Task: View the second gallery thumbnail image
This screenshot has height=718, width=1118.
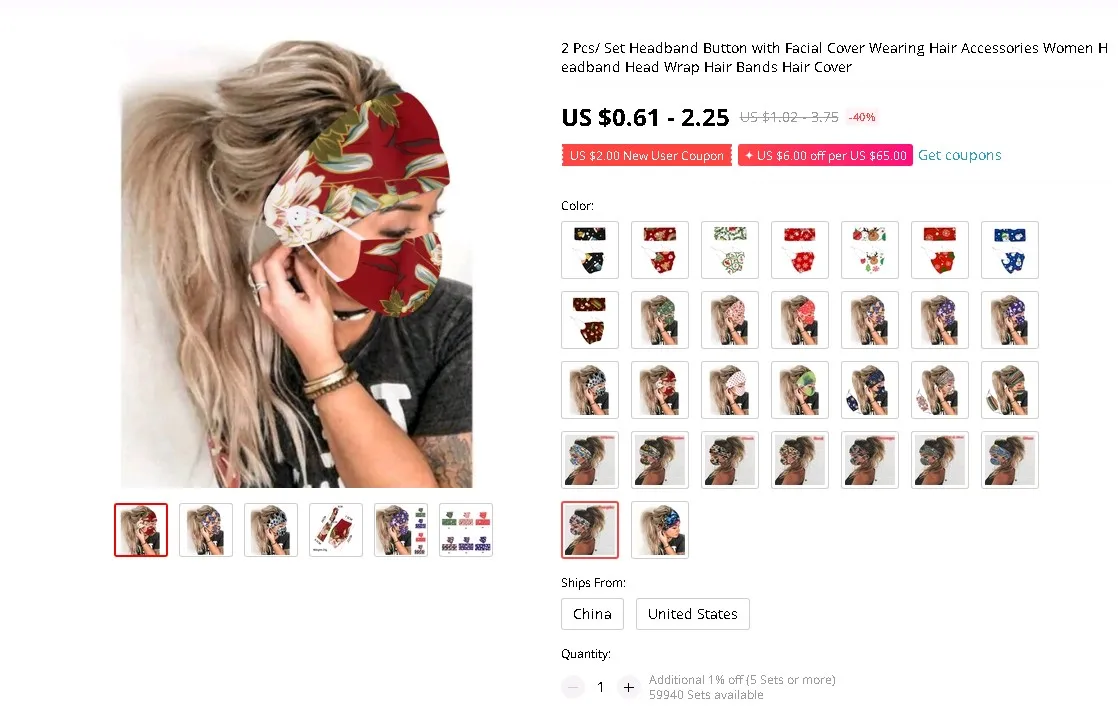Action: pos(206,530)
